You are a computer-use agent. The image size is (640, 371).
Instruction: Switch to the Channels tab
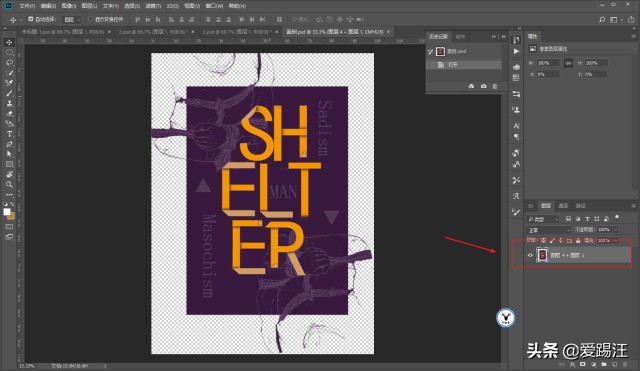coord(563,206)
